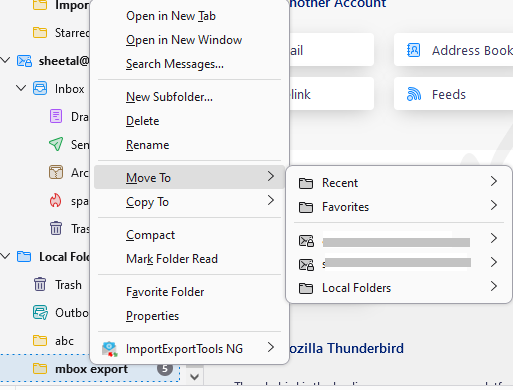
Task: Click the Inbox tray icon
Action: point(40,89)
